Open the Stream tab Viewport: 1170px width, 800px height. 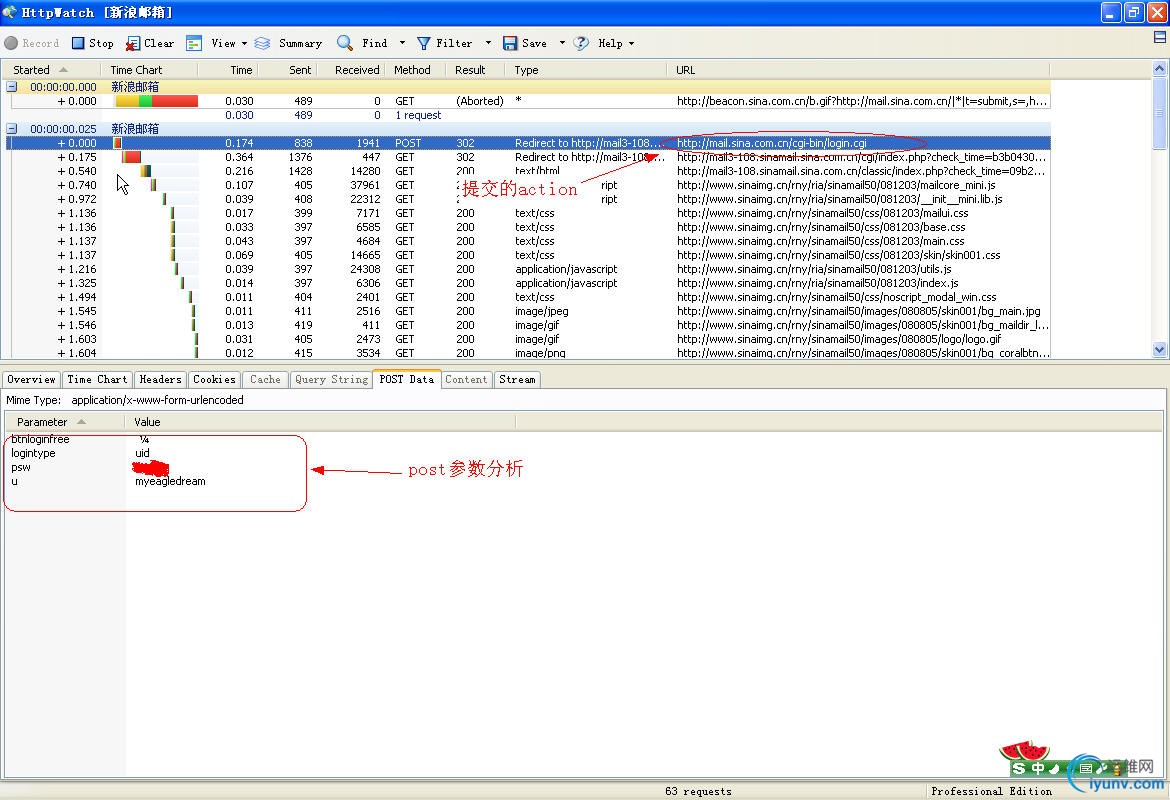point(517,379)
